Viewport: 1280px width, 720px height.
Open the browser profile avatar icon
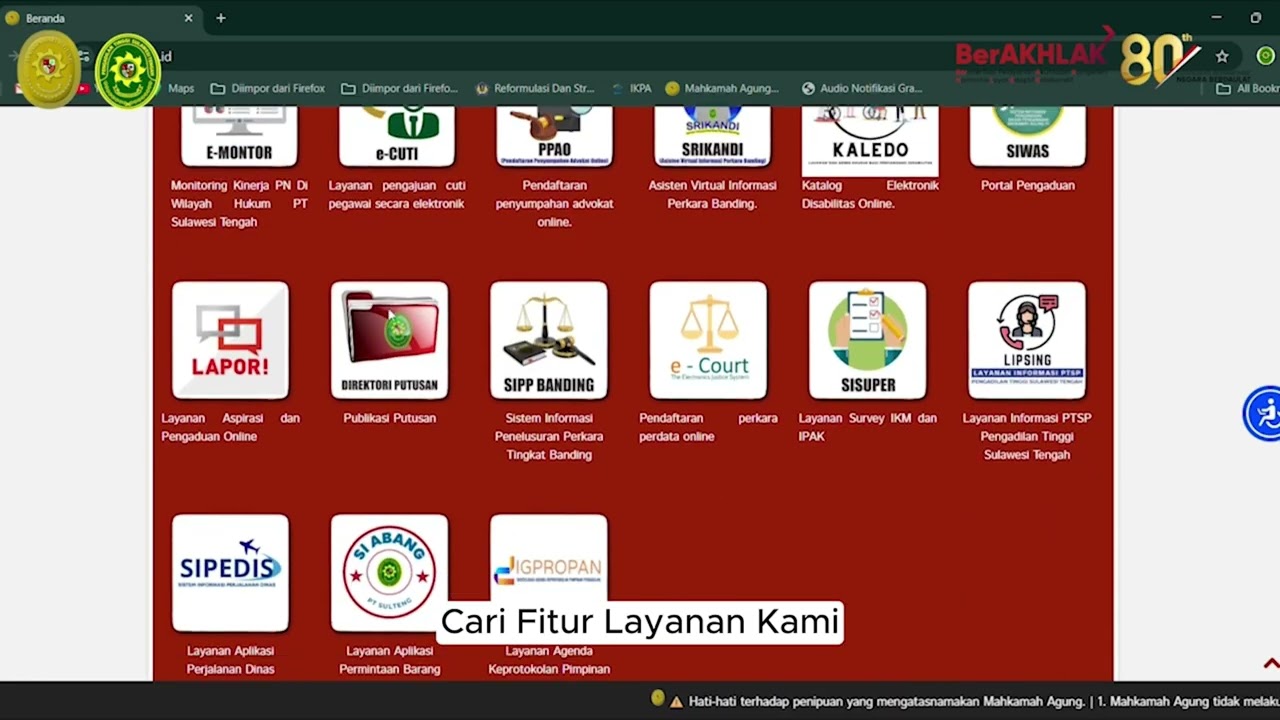(1265, 56)
